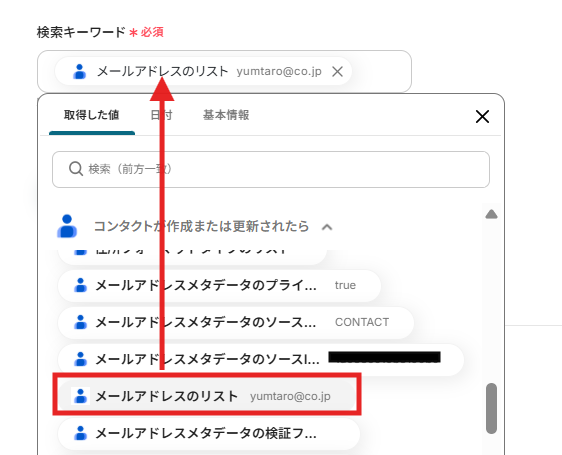562x455 pixels.
Task: Click the person icon of the メールアドレスメタデータのプライ… row
Action: pos(80,285)
